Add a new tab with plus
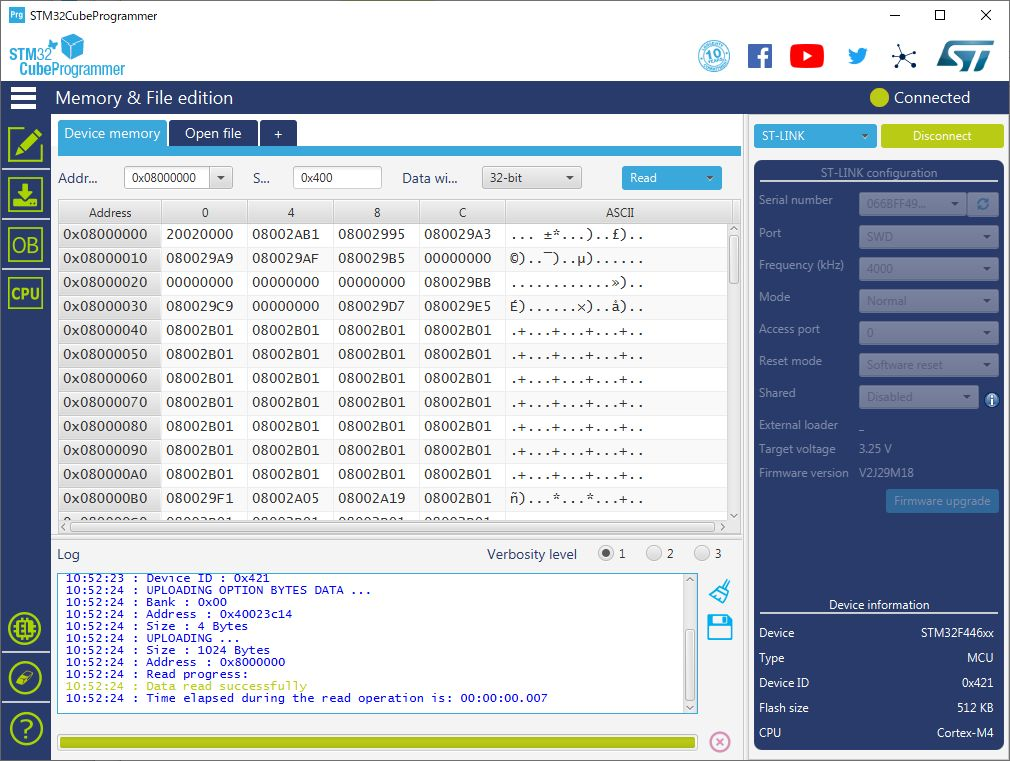1010x761 pixels. click(x=278, y=133)
